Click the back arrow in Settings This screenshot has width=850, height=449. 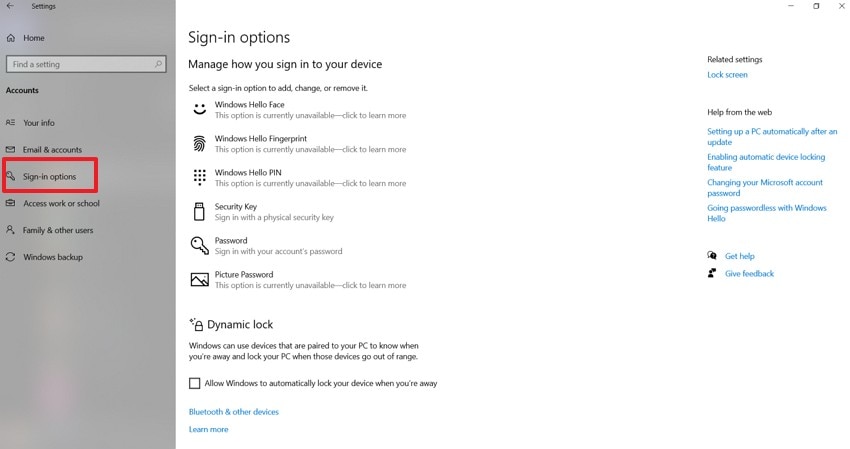coord(10,6)
